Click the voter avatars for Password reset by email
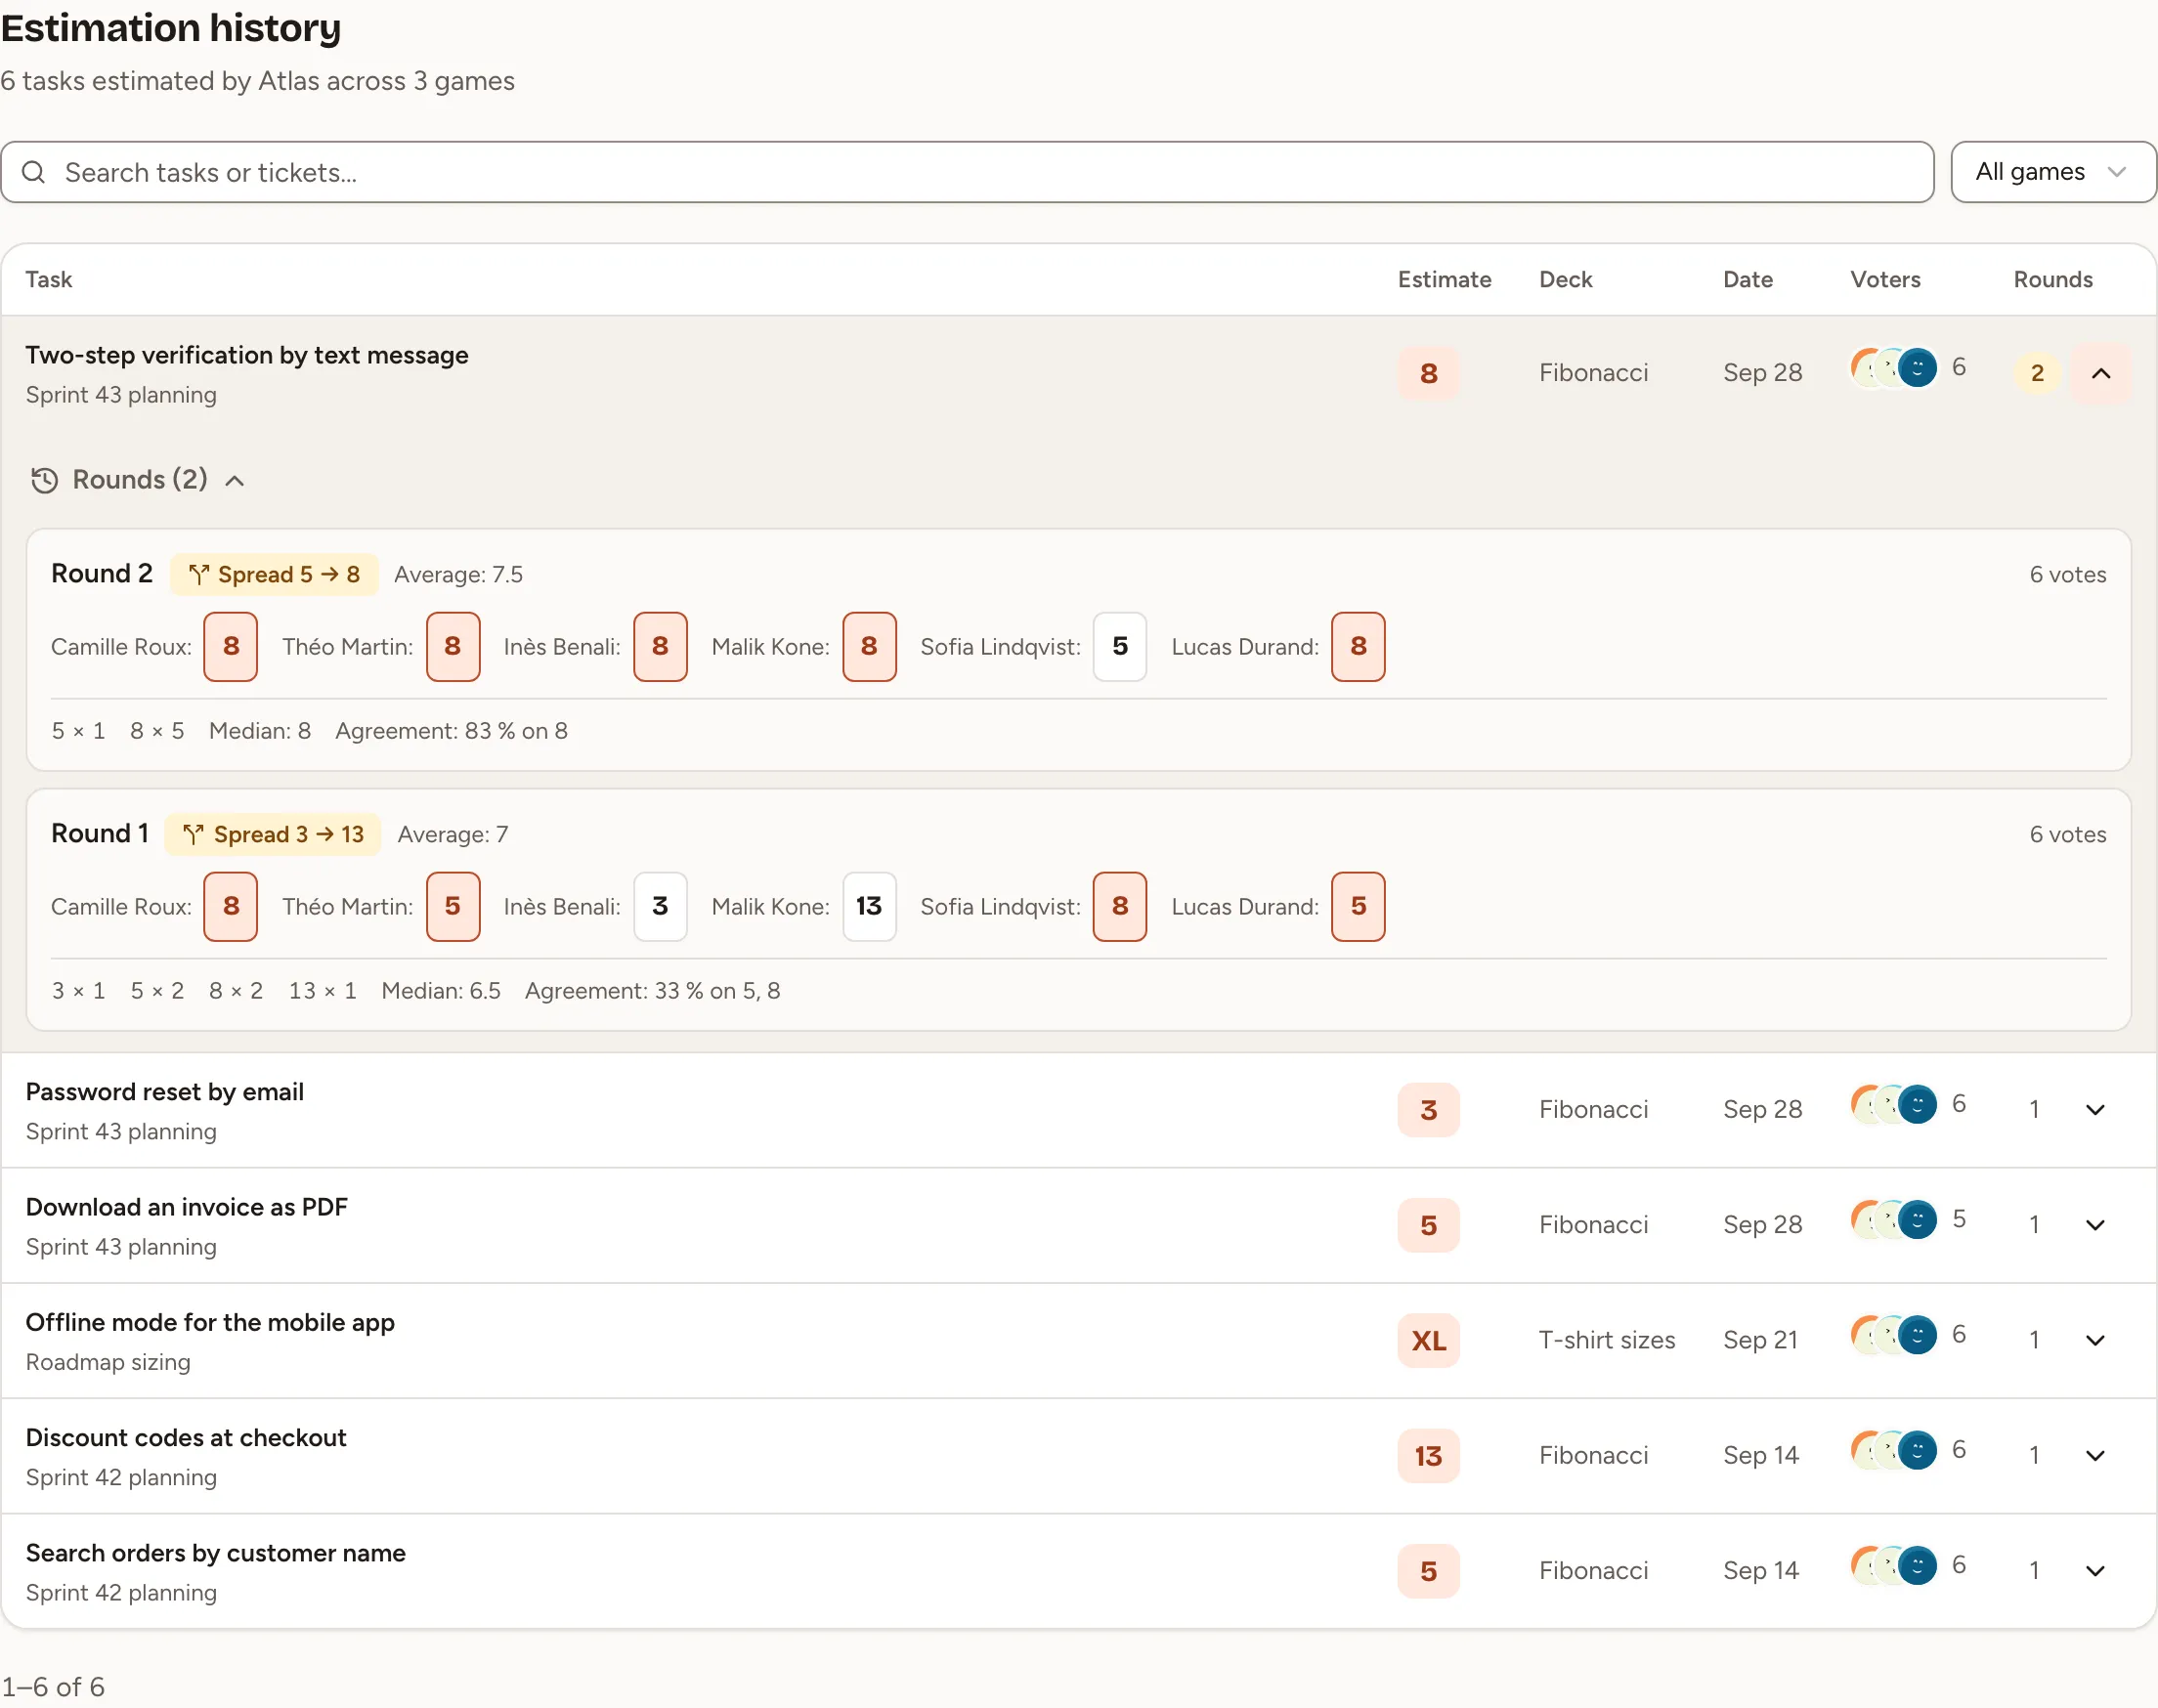Screen dimensions: 2158x1708 (x=1894, y=1105)
